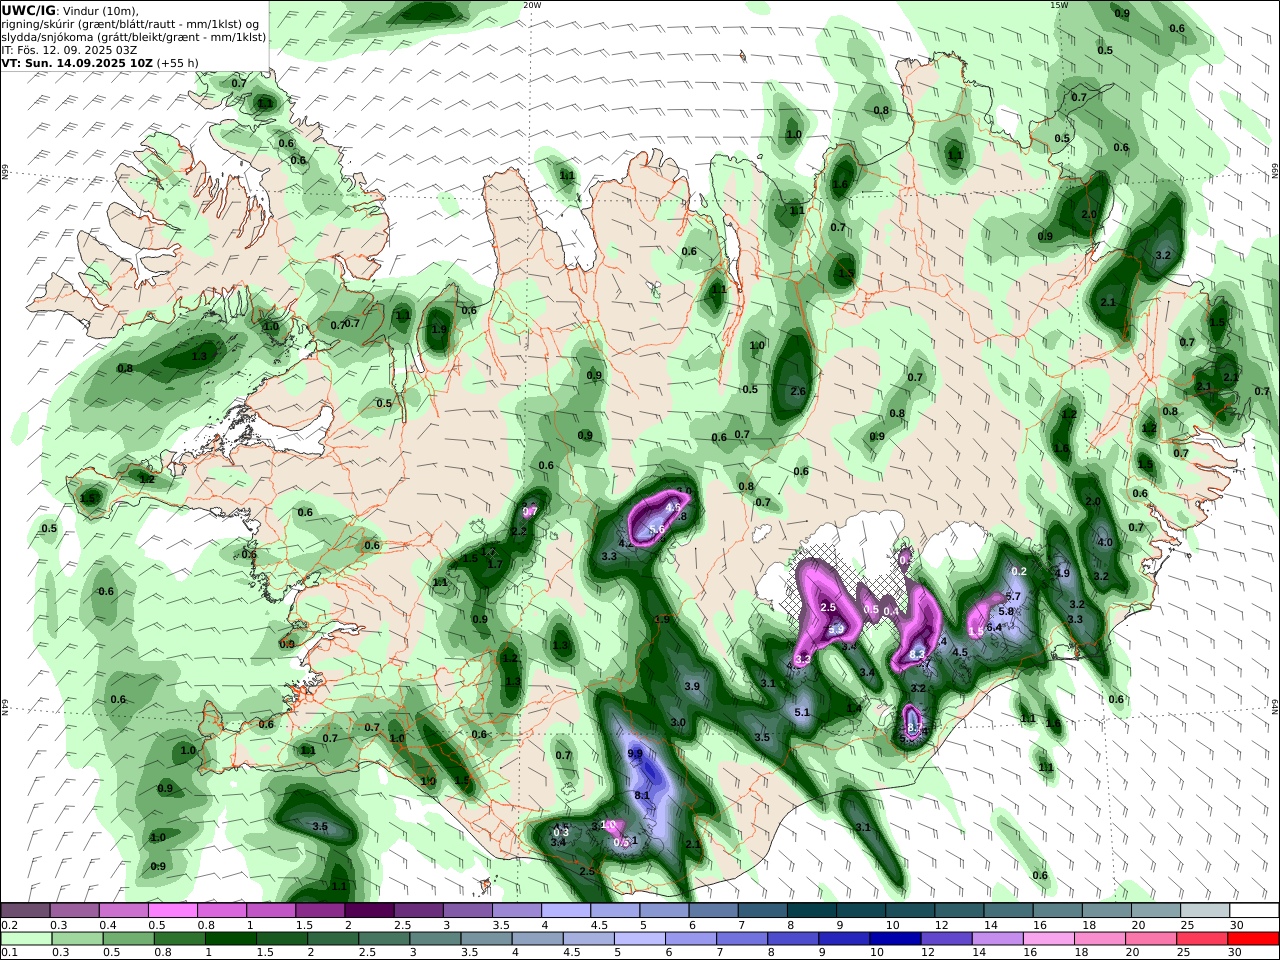
Task: Click the '30' label under the upper legend
Action: pyautogui.click(x=1236, y=925)
